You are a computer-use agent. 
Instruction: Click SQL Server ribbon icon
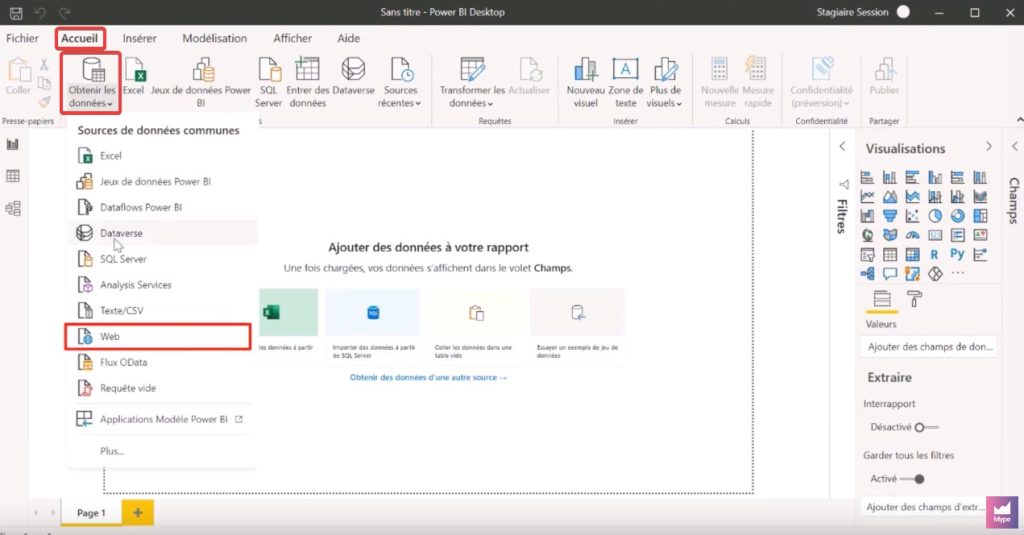(x=268, y=83)
